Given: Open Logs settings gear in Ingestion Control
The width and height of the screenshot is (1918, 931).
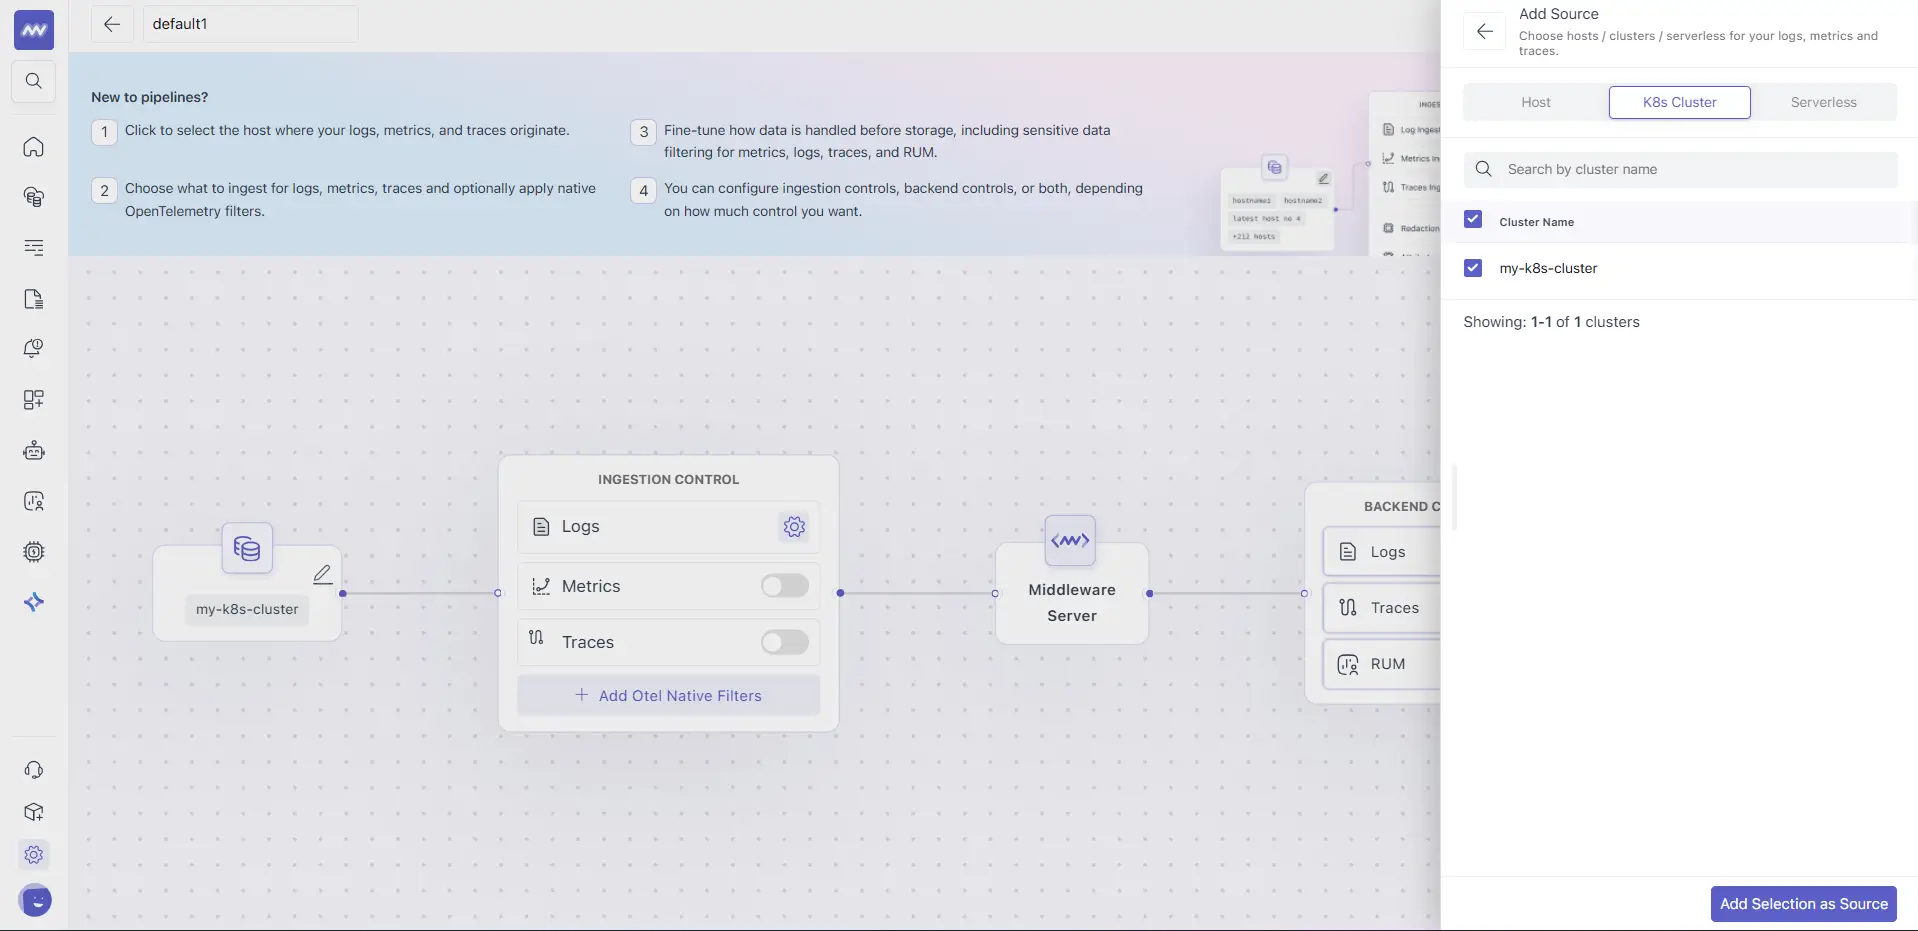Looking at the screenshot, I should pos(793,526).
